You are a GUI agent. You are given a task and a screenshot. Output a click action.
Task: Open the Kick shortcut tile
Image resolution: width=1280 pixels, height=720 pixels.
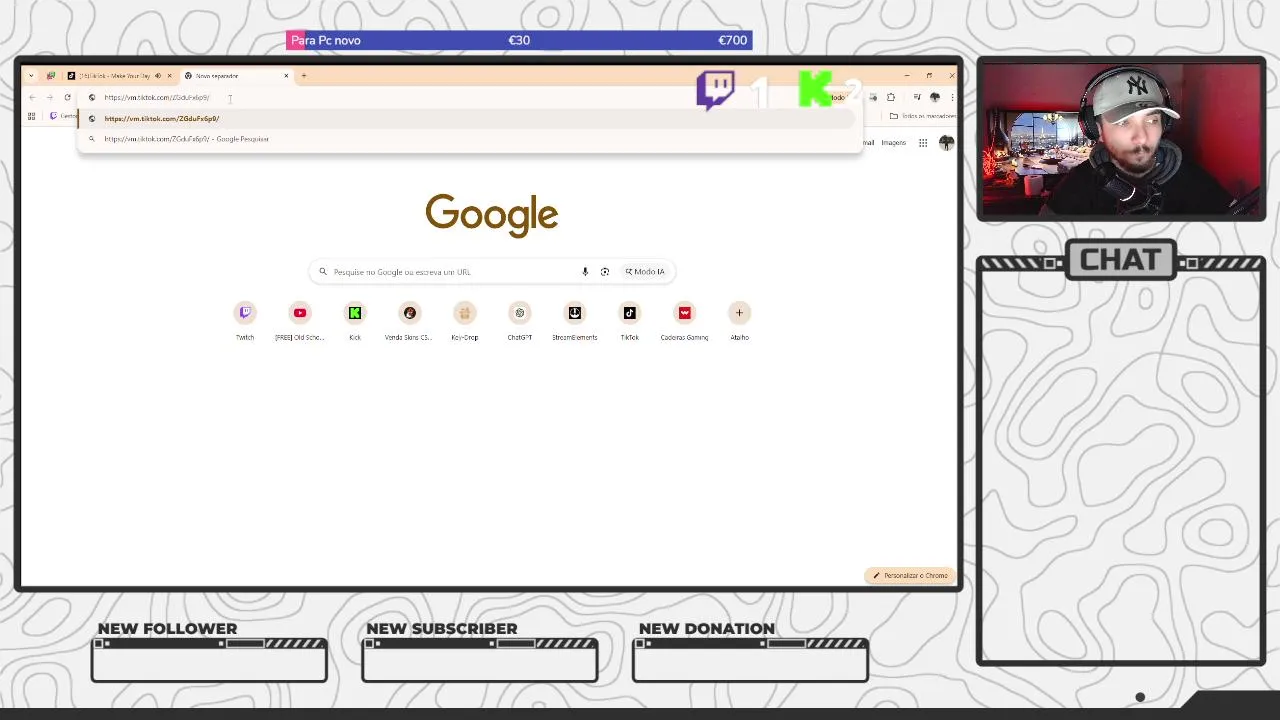355,321
